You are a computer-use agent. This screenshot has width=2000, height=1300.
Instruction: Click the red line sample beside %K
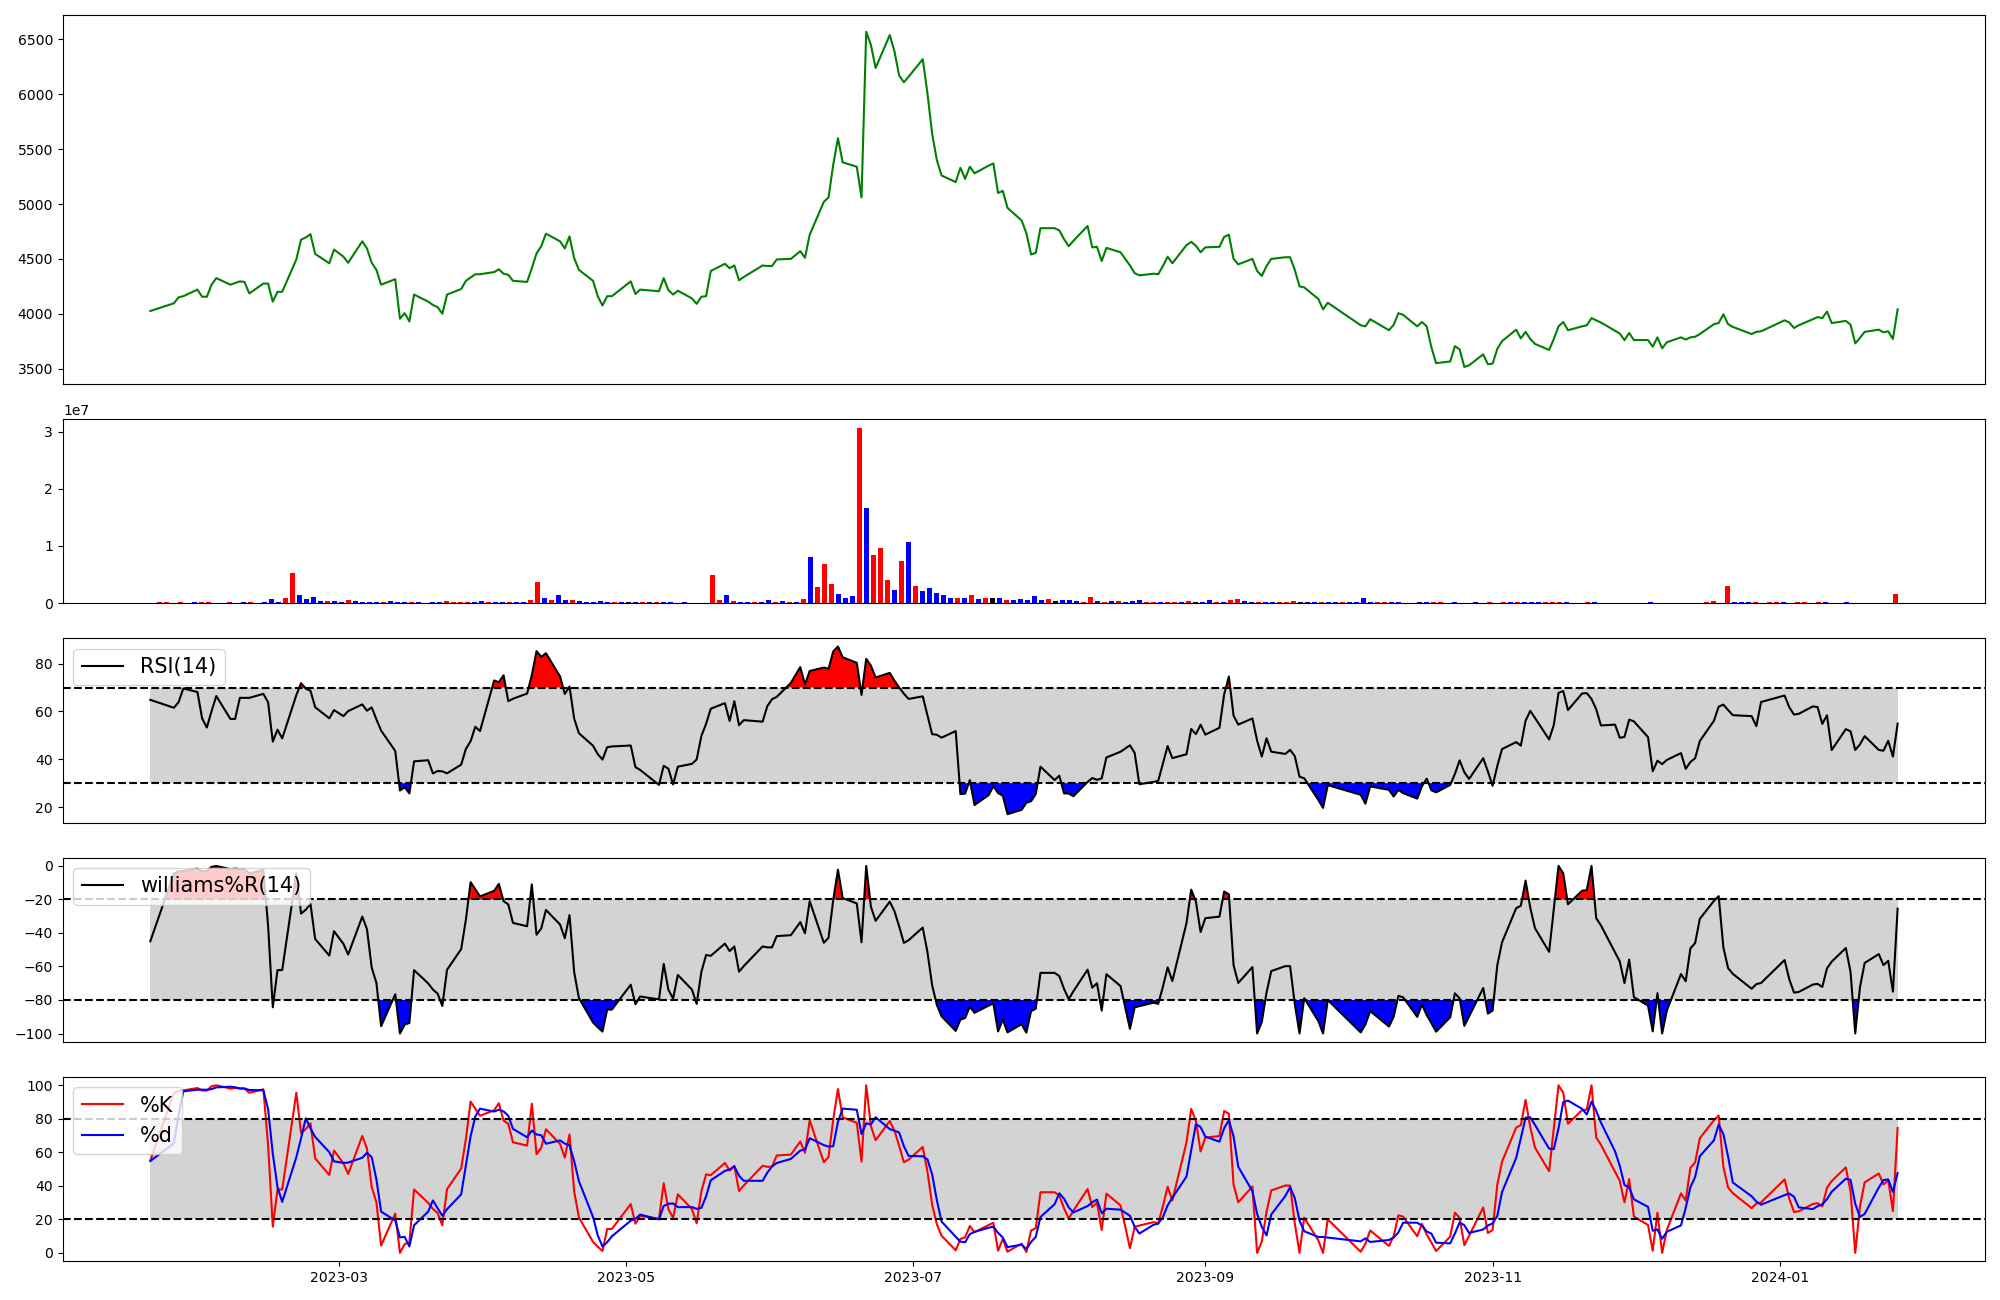[x=103, y=1105]
